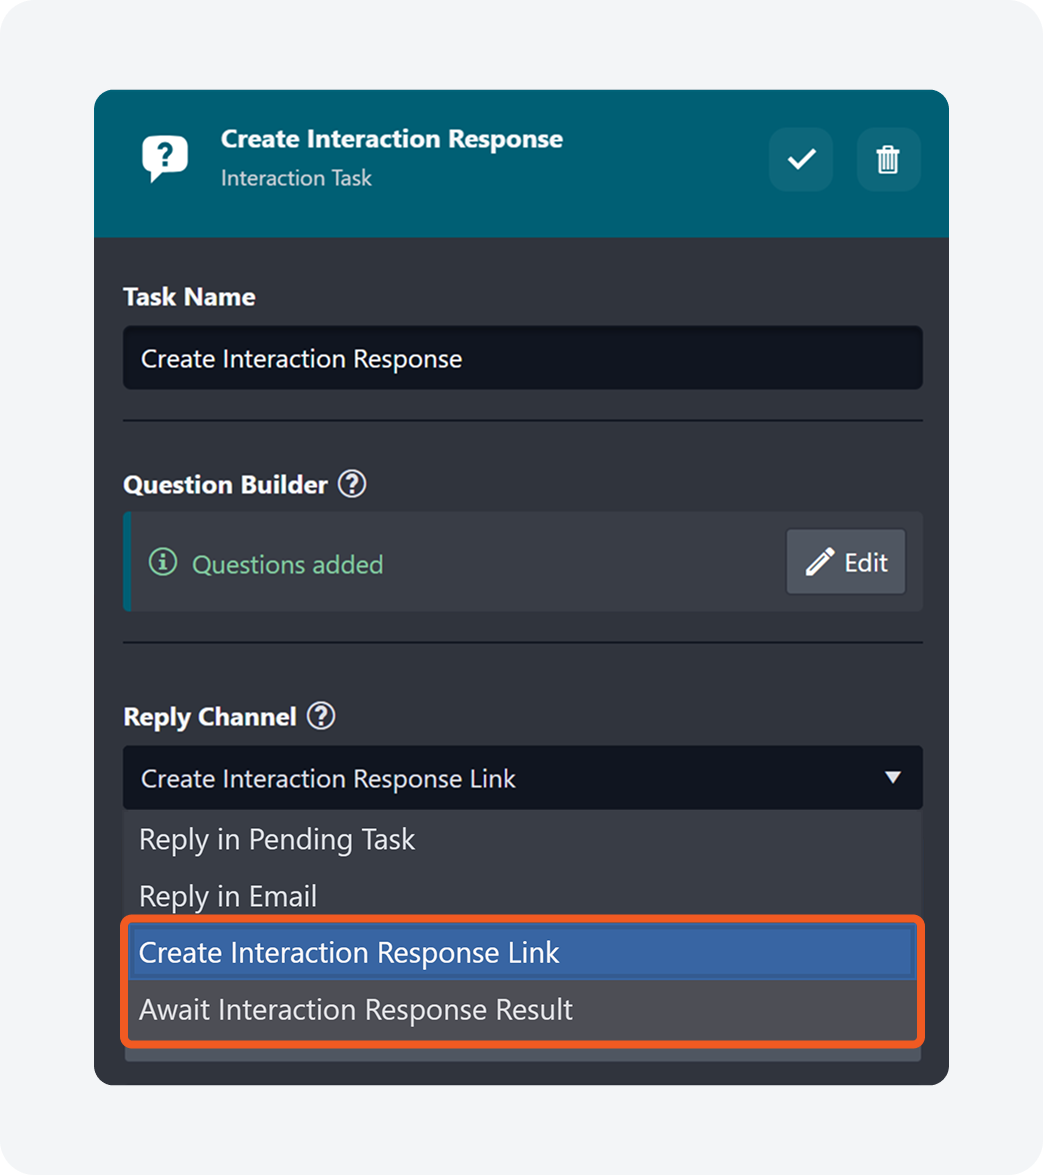Click into the Task Name input field
The width and height of the screenshot is (1043, 1175).
point(522,358)
